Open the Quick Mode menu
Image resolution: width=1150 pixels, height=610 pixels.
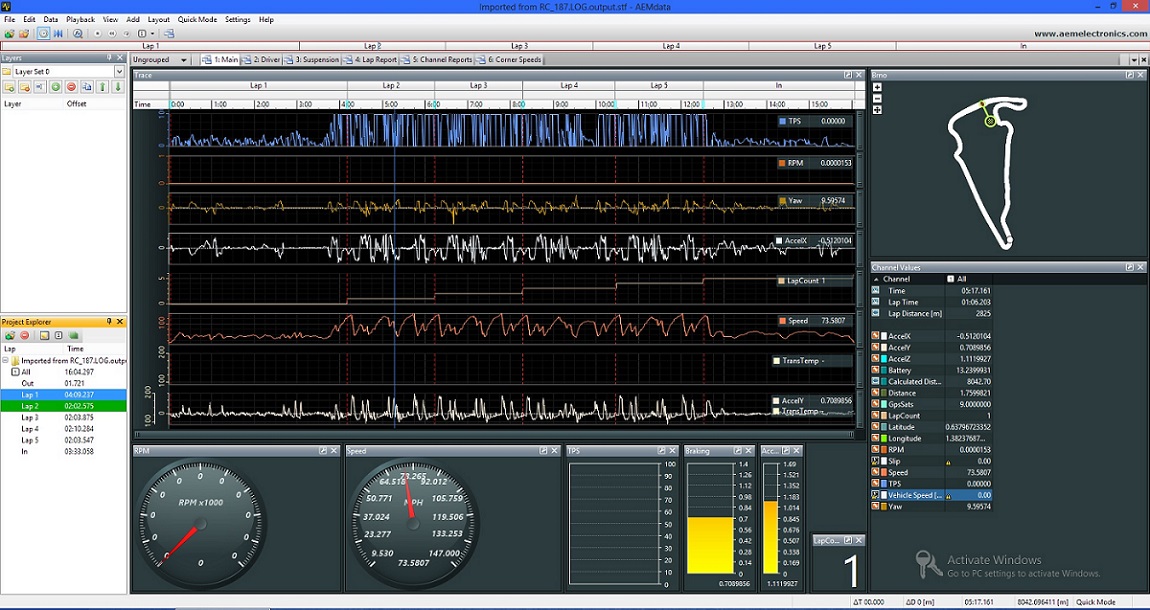197,20
